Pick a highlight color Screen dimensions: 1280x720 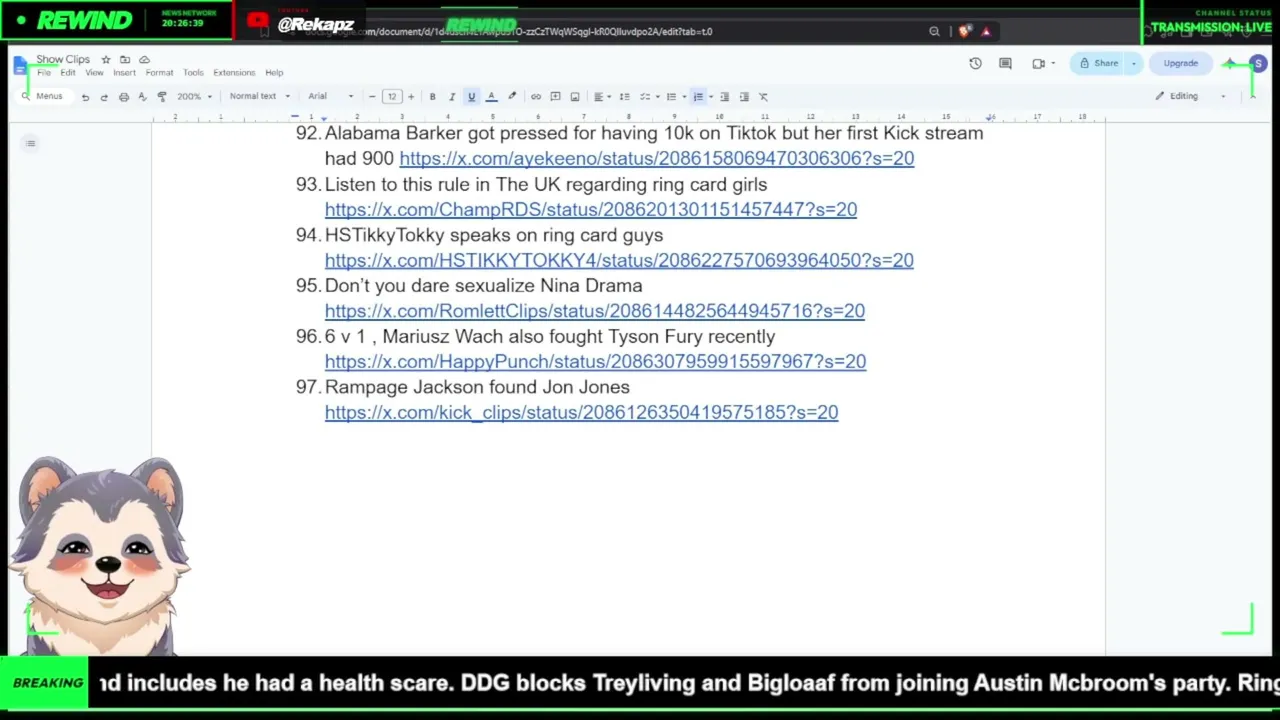tap(512, 97)
